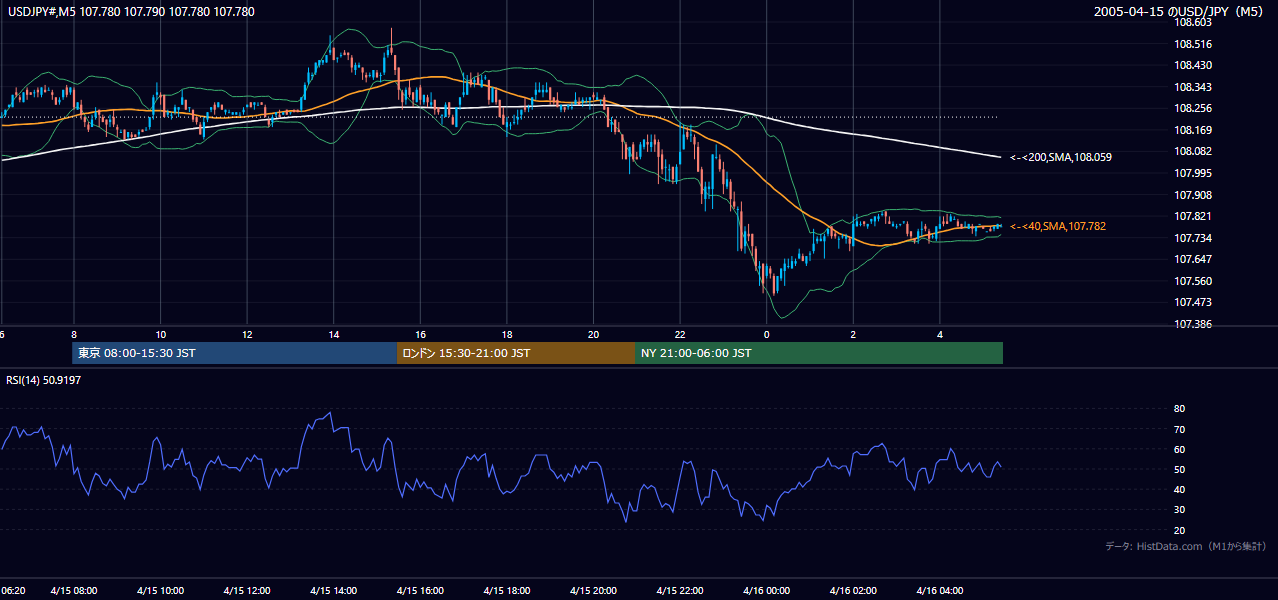Viewport: 1278px width, 600px height.
Task: Click the 4/15 10:00 bottom time label
Action: [x=161, y=591]
